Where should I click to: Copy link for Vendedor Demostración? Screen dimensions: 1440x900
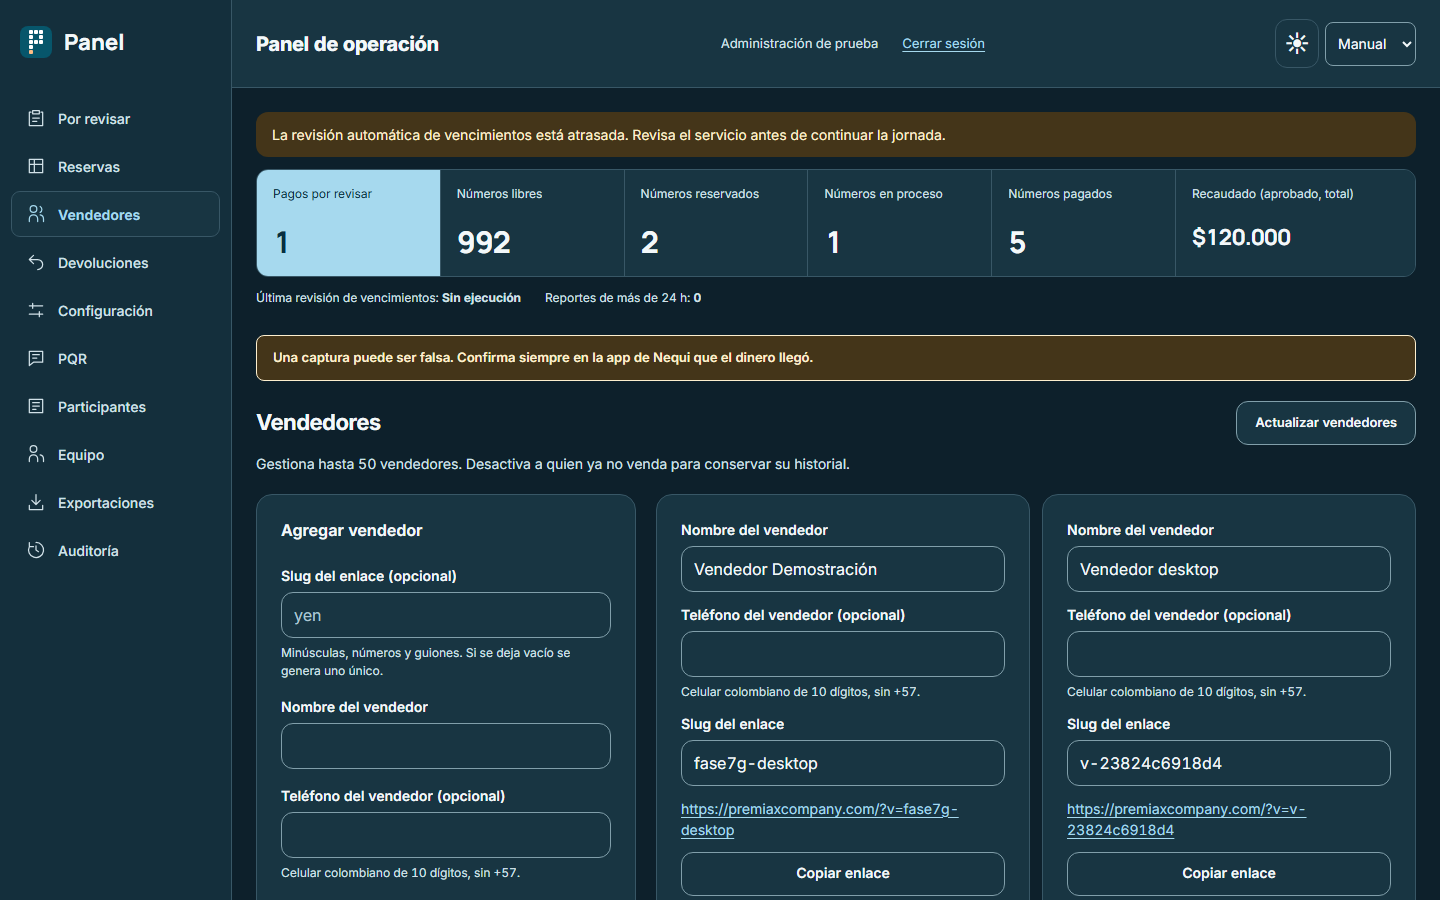(843, 874)
